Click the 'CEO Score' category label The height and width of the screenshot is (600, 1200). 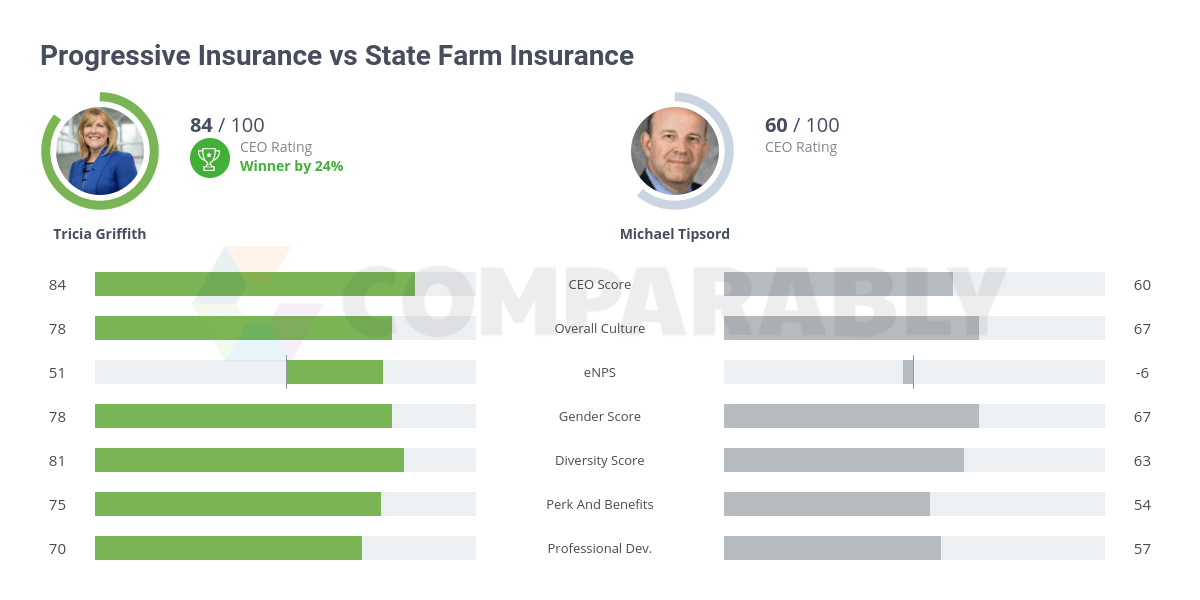600,284
